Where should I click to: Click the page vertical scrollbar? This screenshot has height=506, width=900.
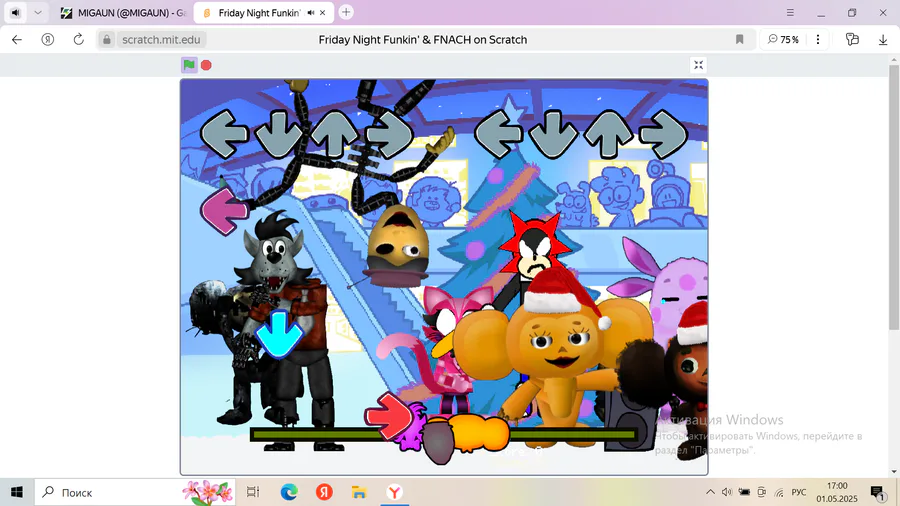(894, 198)
